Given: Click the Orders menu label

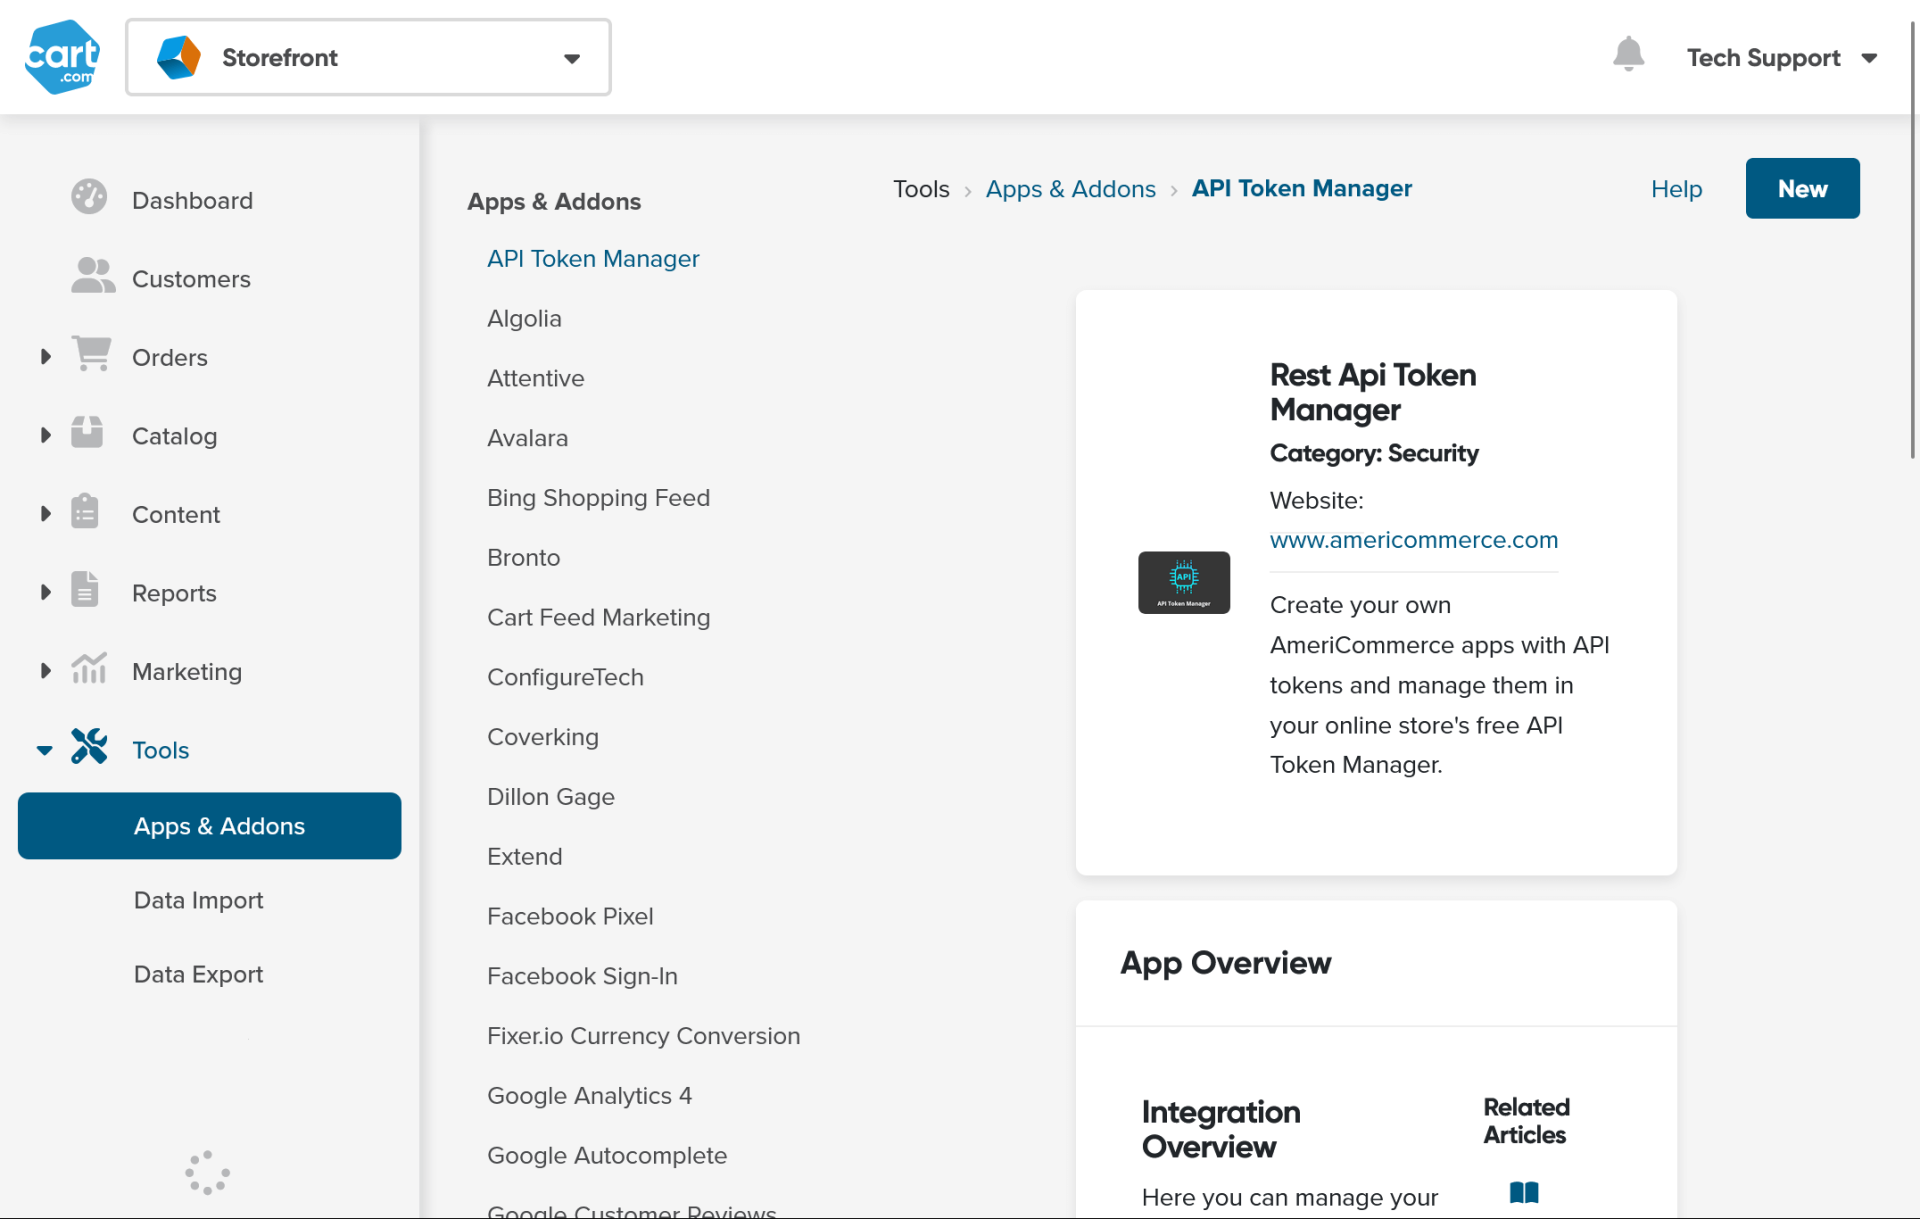Looking at the screenshot, I should pyautogui.click(x=169, y=357).
